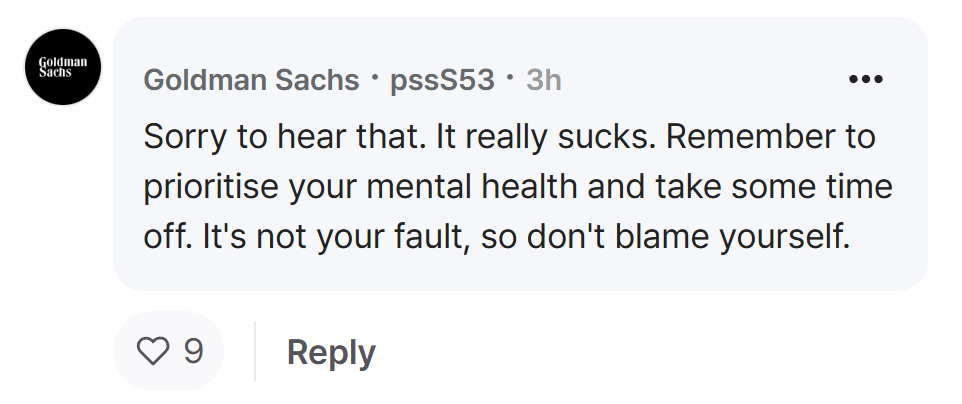This screenshot has width=962, height=404.
Task: Click the words "take some time"
Action: coord(774,186)
